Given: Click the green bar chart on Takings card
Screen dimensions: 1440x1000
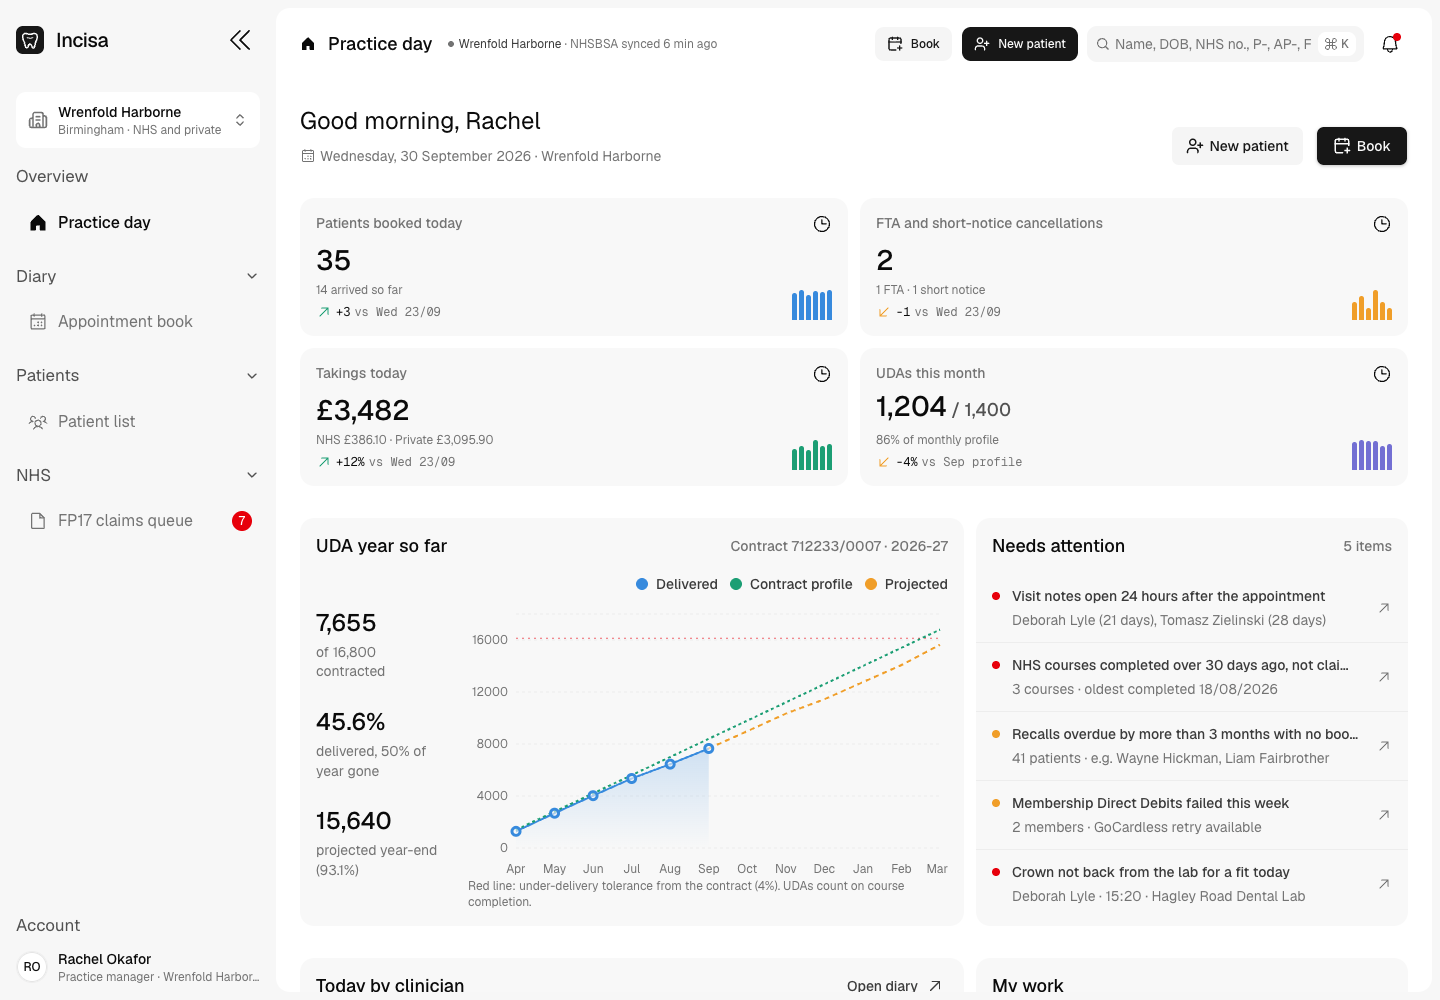Looking at the screenshot, I should click(812, 455).
